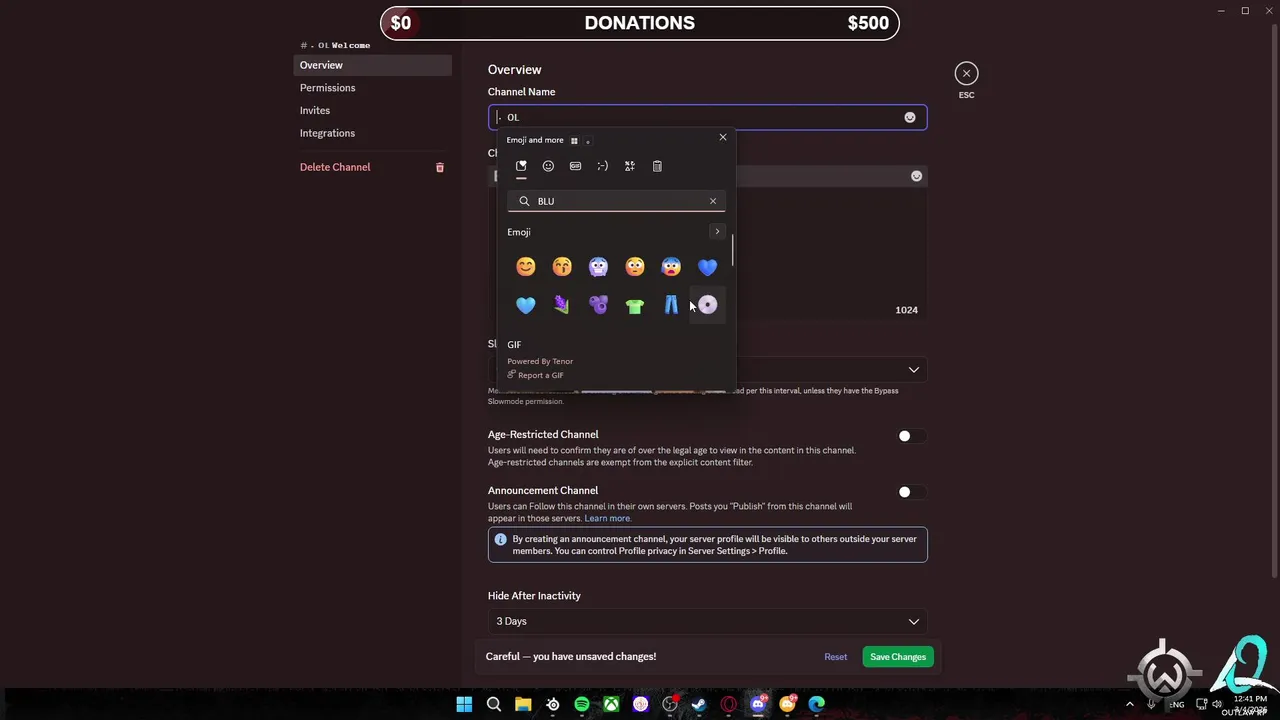Image resolution: width=1280 pixels, height=720 pixels.
Task: Choose the green t-shirt emoji
Action: click(x=635, y=305)
